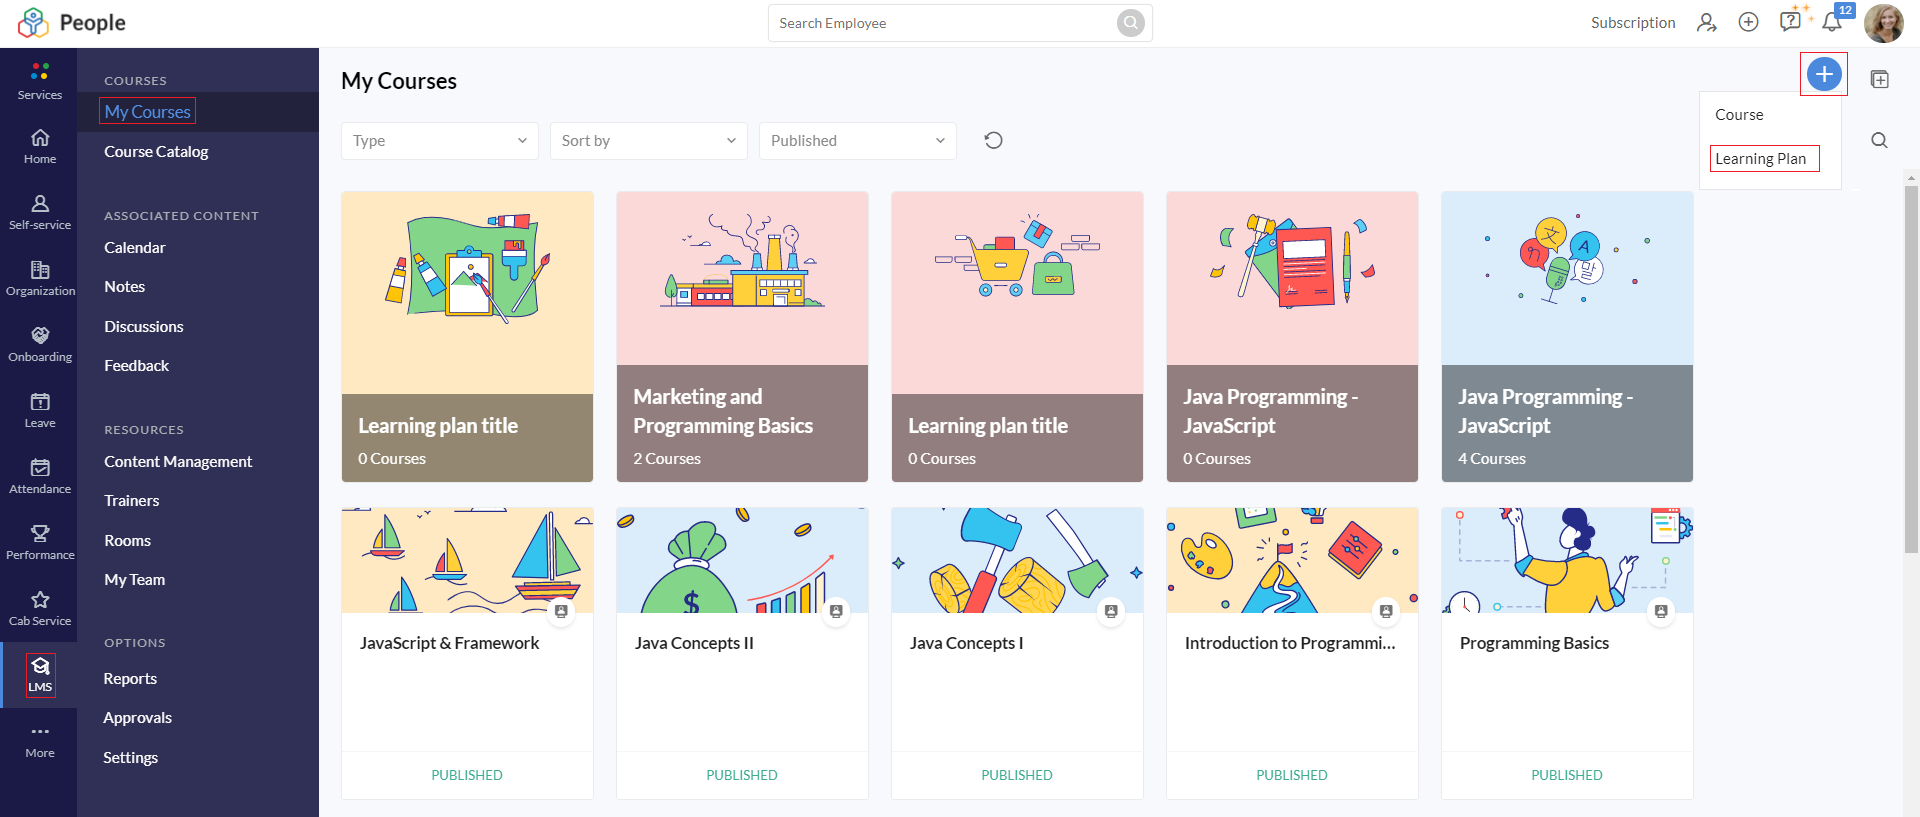Open Organization module icon

(x=40, y=270)
